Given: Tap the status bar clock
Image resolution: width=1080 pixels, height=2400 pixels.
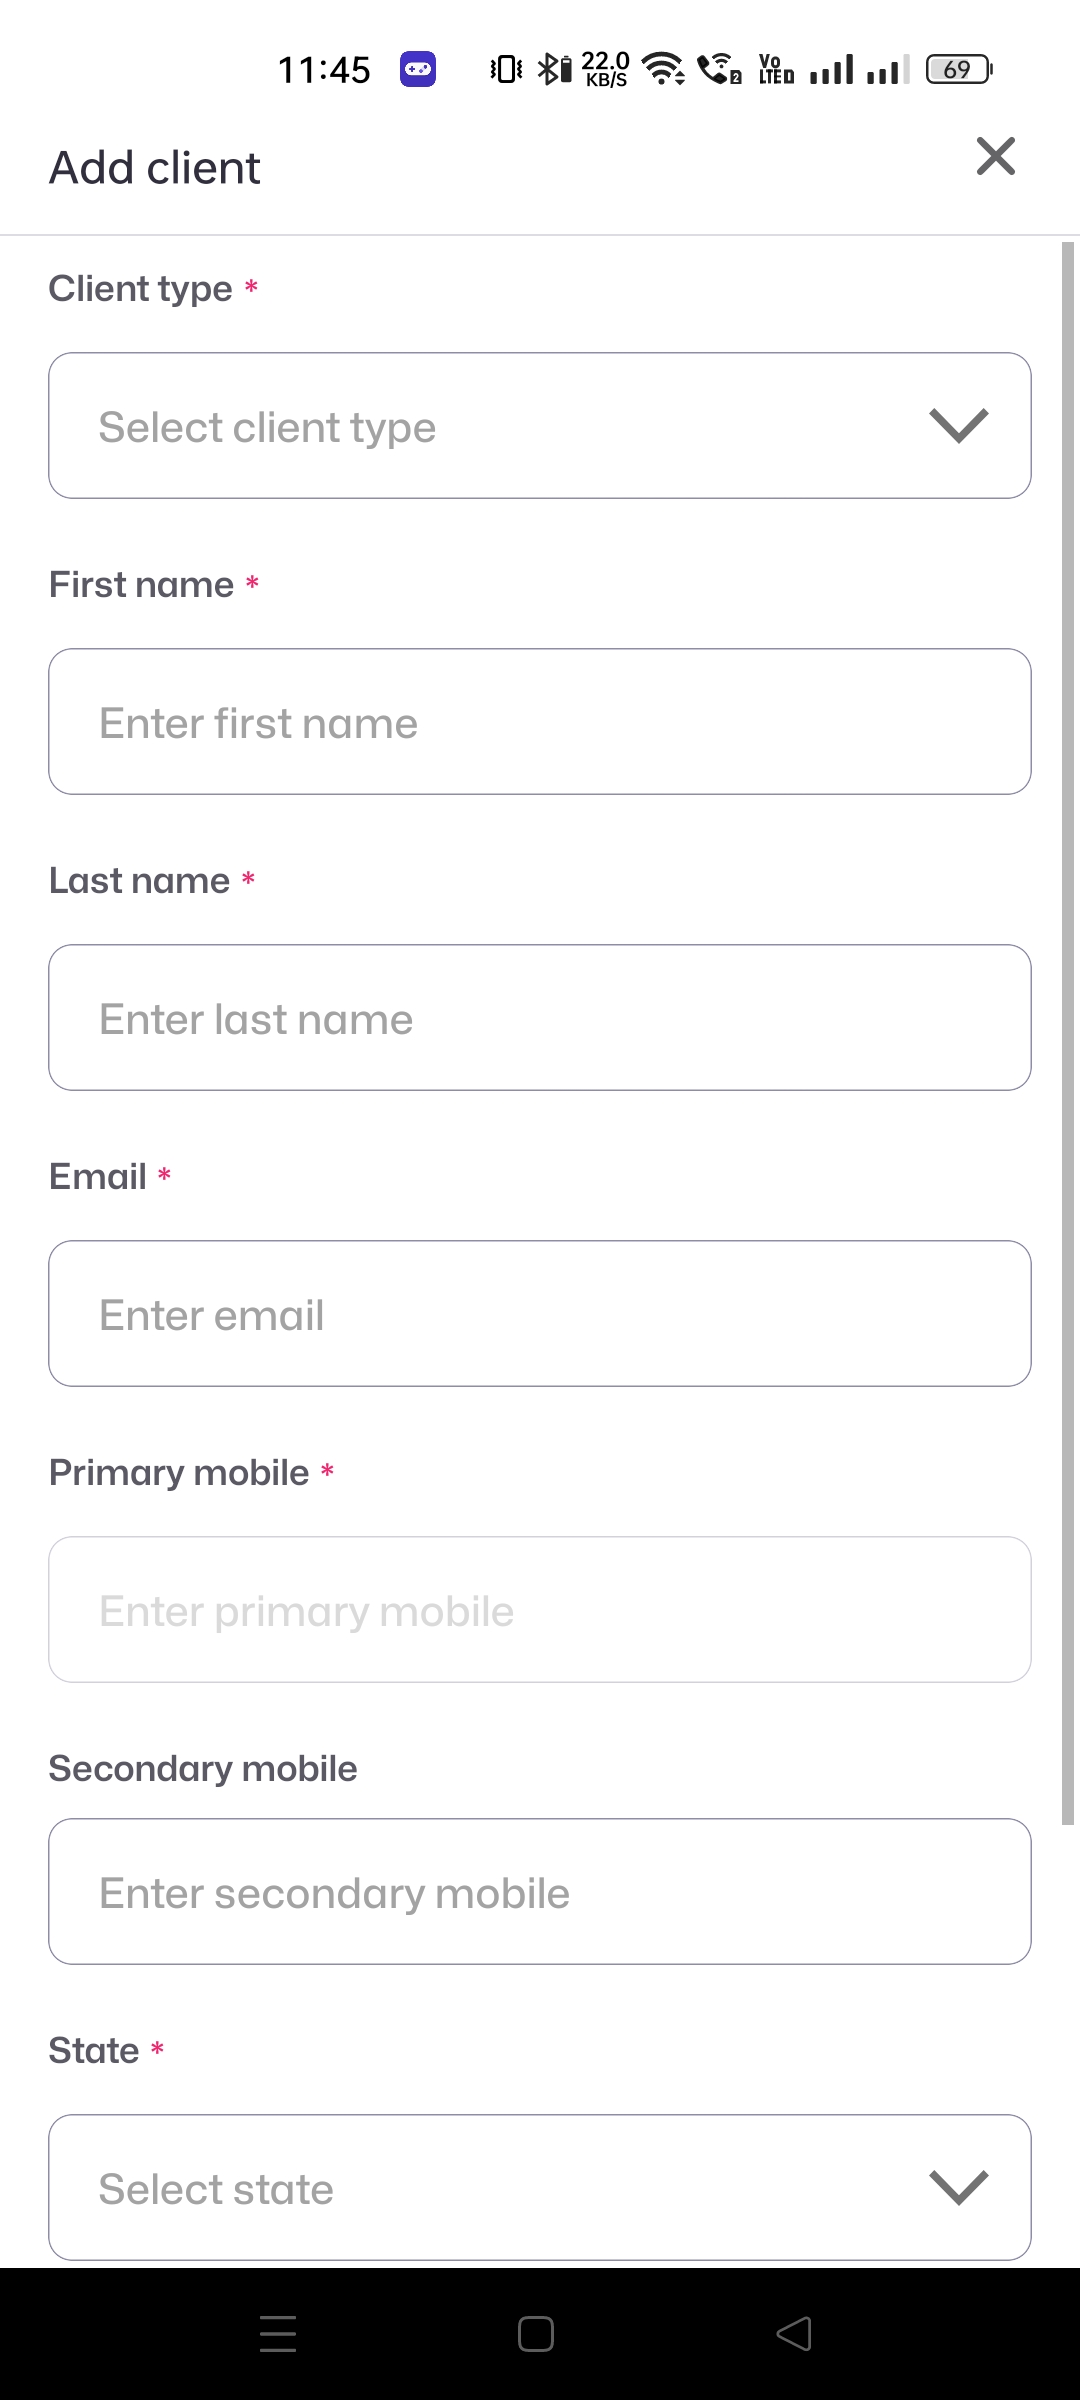Looking at the screenshot, I should pyautogui.click(x=324, y=70).
